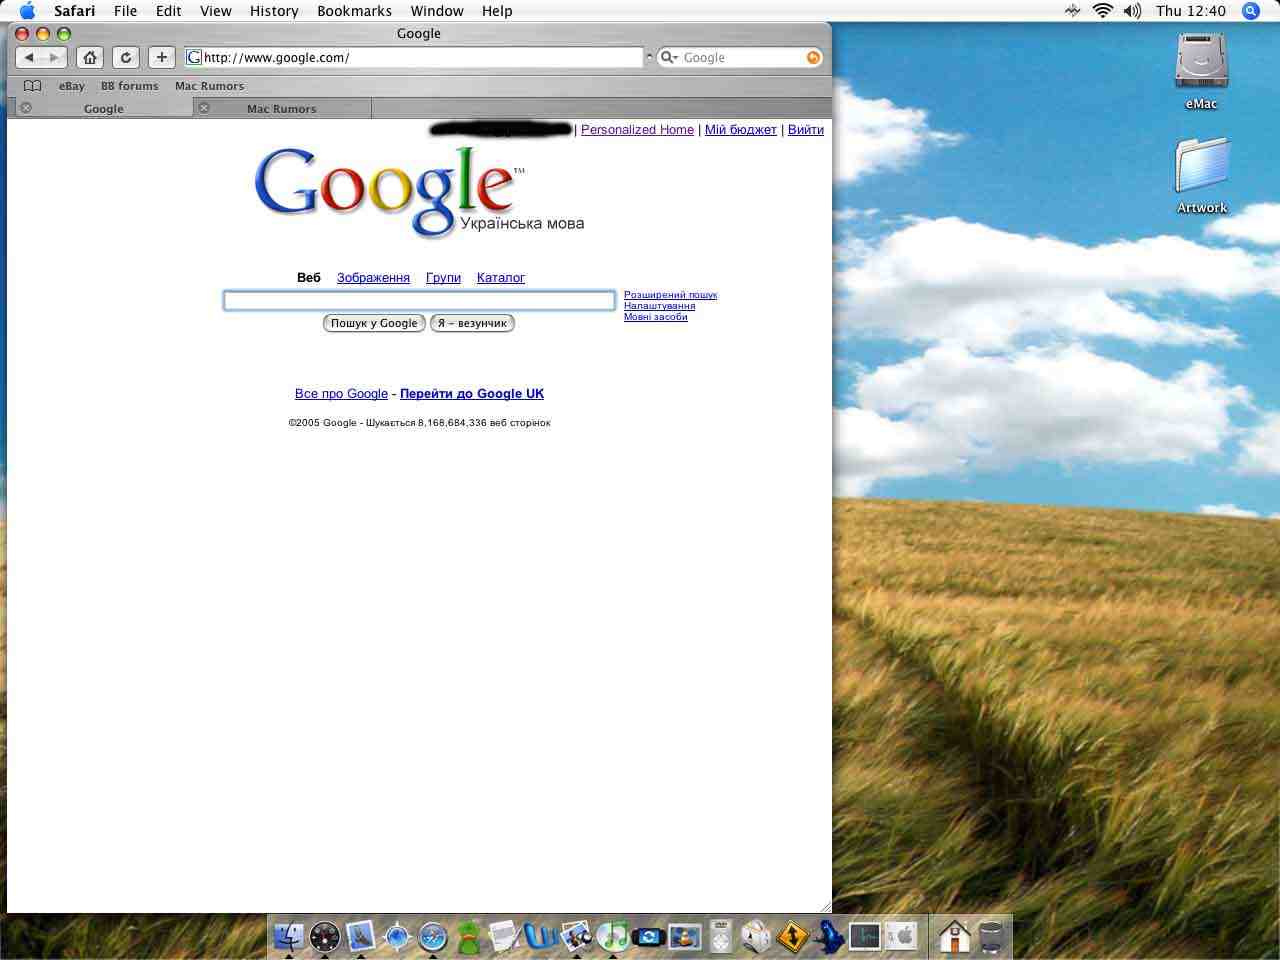
Task: Open the yellow road-sign icon in Dock
Action: click(793, 936)
